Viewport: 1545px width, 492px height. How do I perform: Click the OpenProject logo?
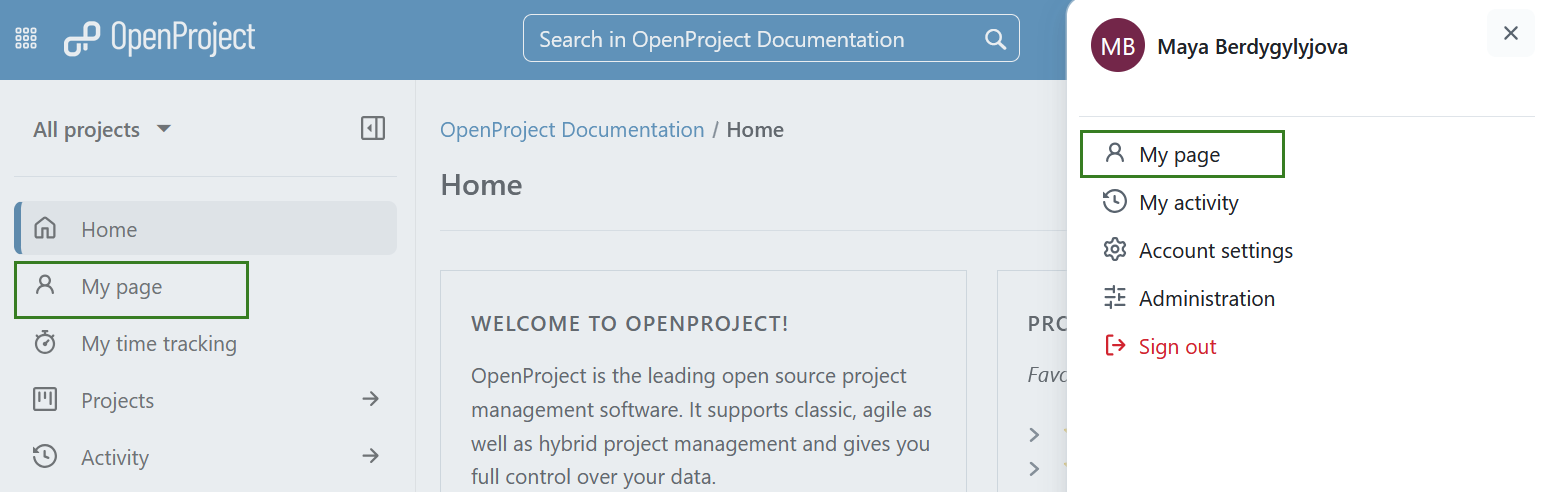160,39
